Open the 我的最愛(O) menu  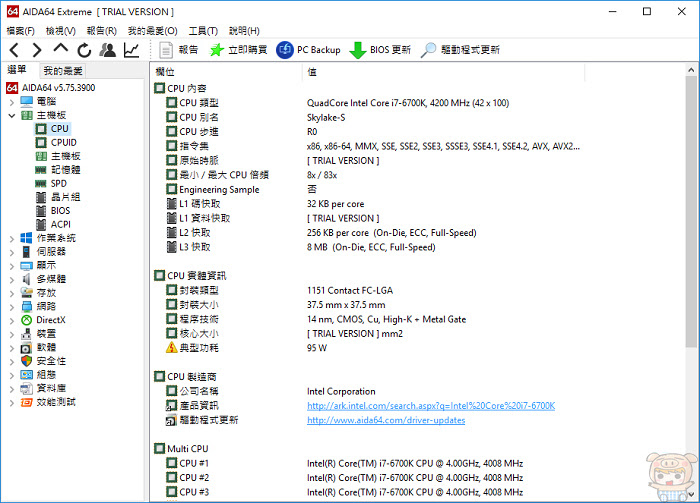(x=153, y=31)
